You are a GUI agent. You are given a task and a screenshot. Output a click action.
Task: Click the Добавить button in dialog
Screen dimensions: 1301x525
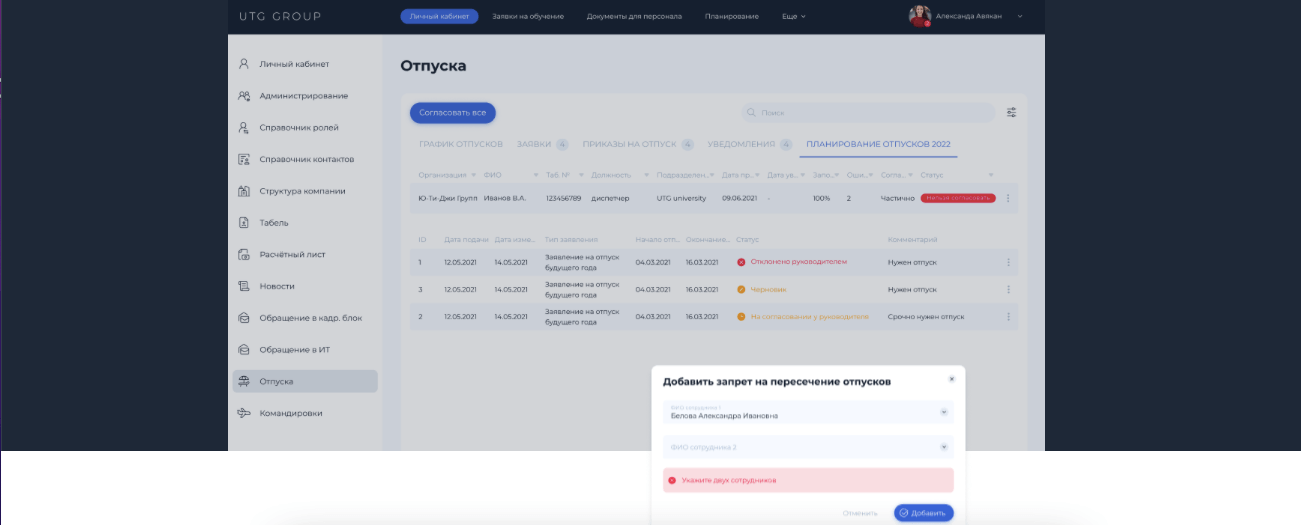[x=923, y=513]
